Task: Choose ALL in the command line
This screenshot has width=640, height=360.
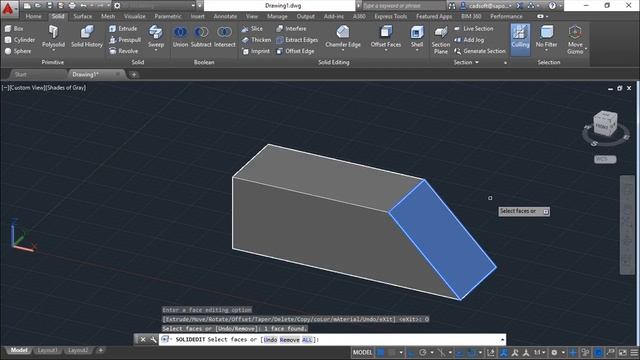Action: [x=307, y=340]
